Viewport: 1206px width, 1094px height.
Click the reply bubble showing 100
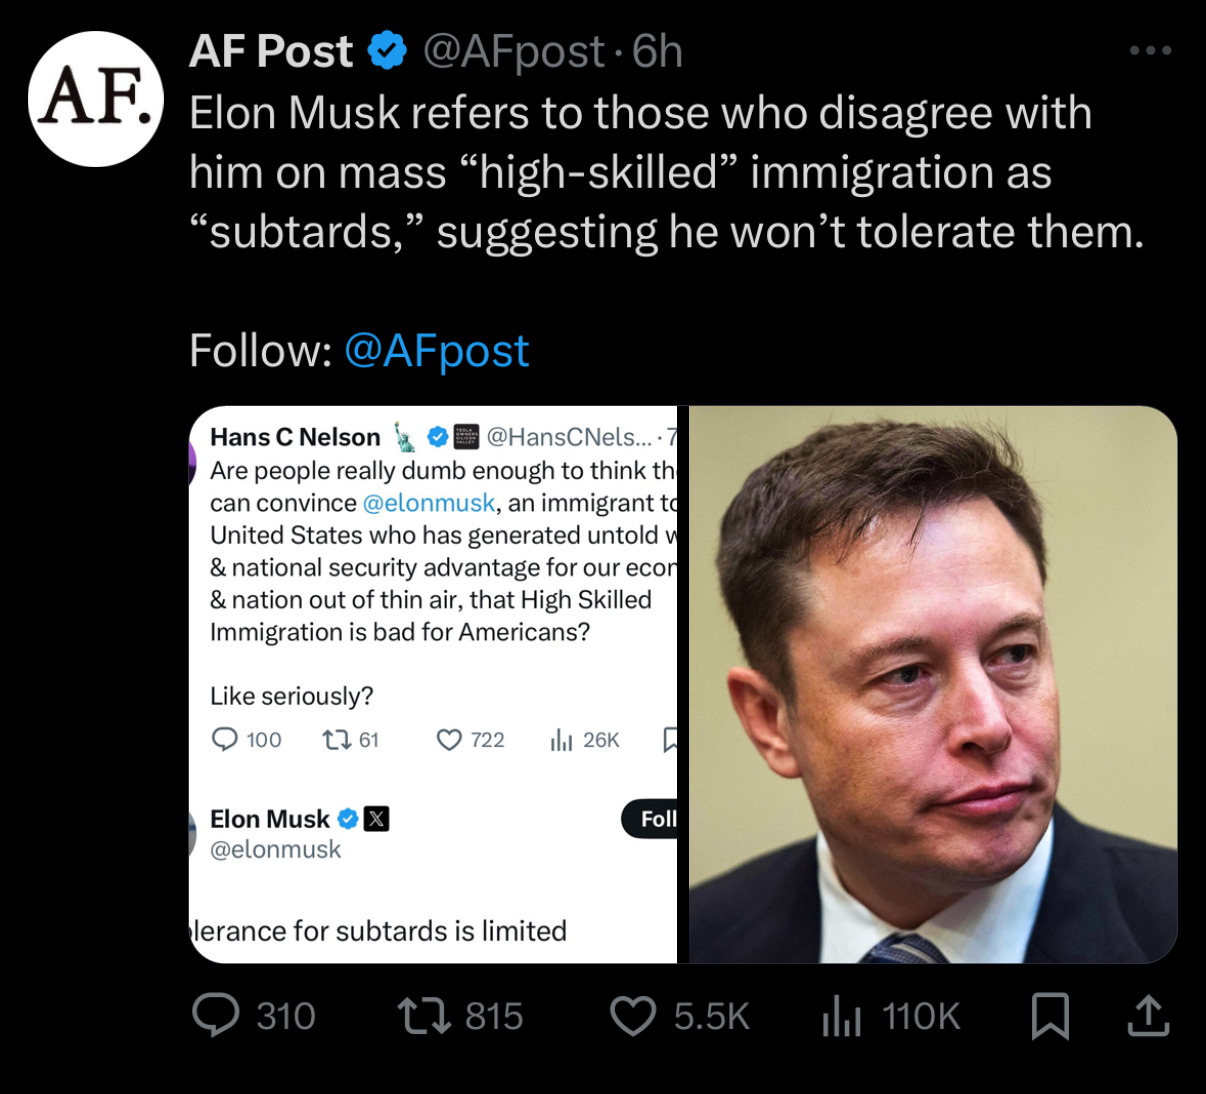[x=225, y=740]
